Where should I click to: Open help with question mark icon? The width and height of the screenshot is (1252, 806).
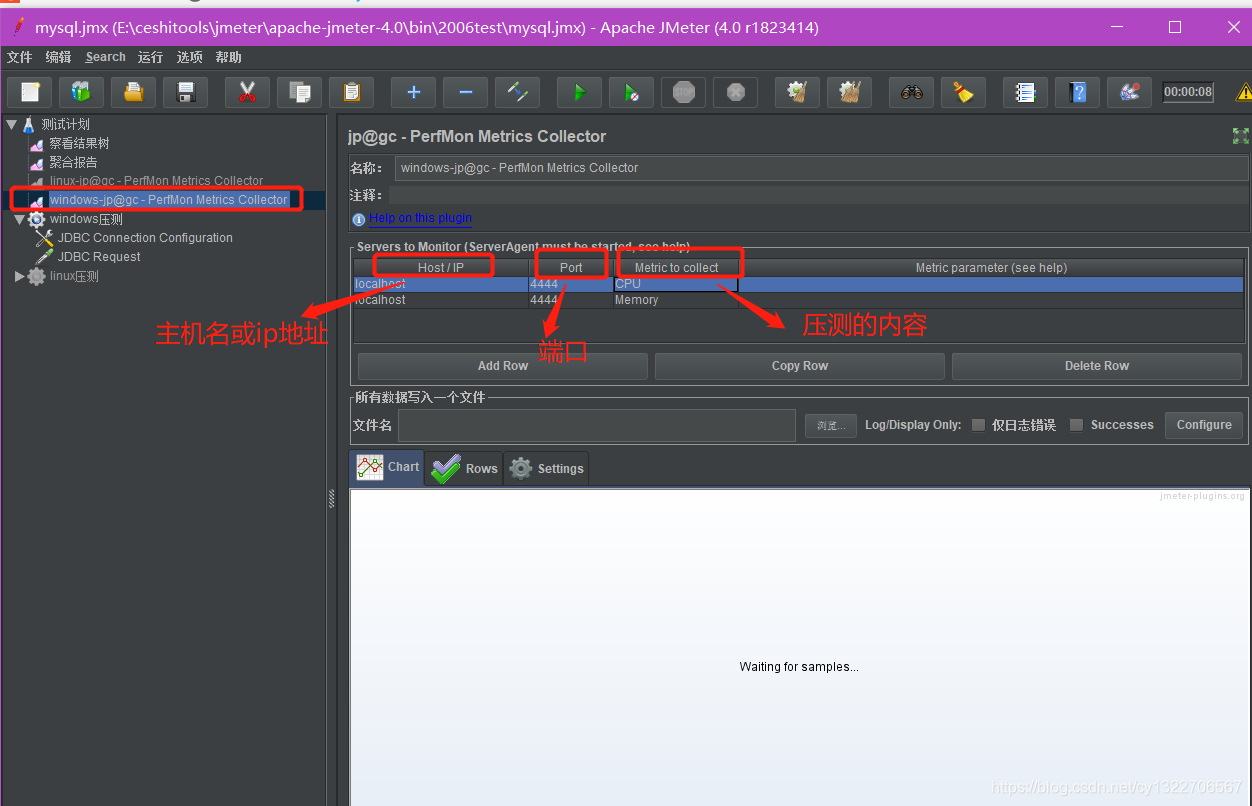point(1078,92)
